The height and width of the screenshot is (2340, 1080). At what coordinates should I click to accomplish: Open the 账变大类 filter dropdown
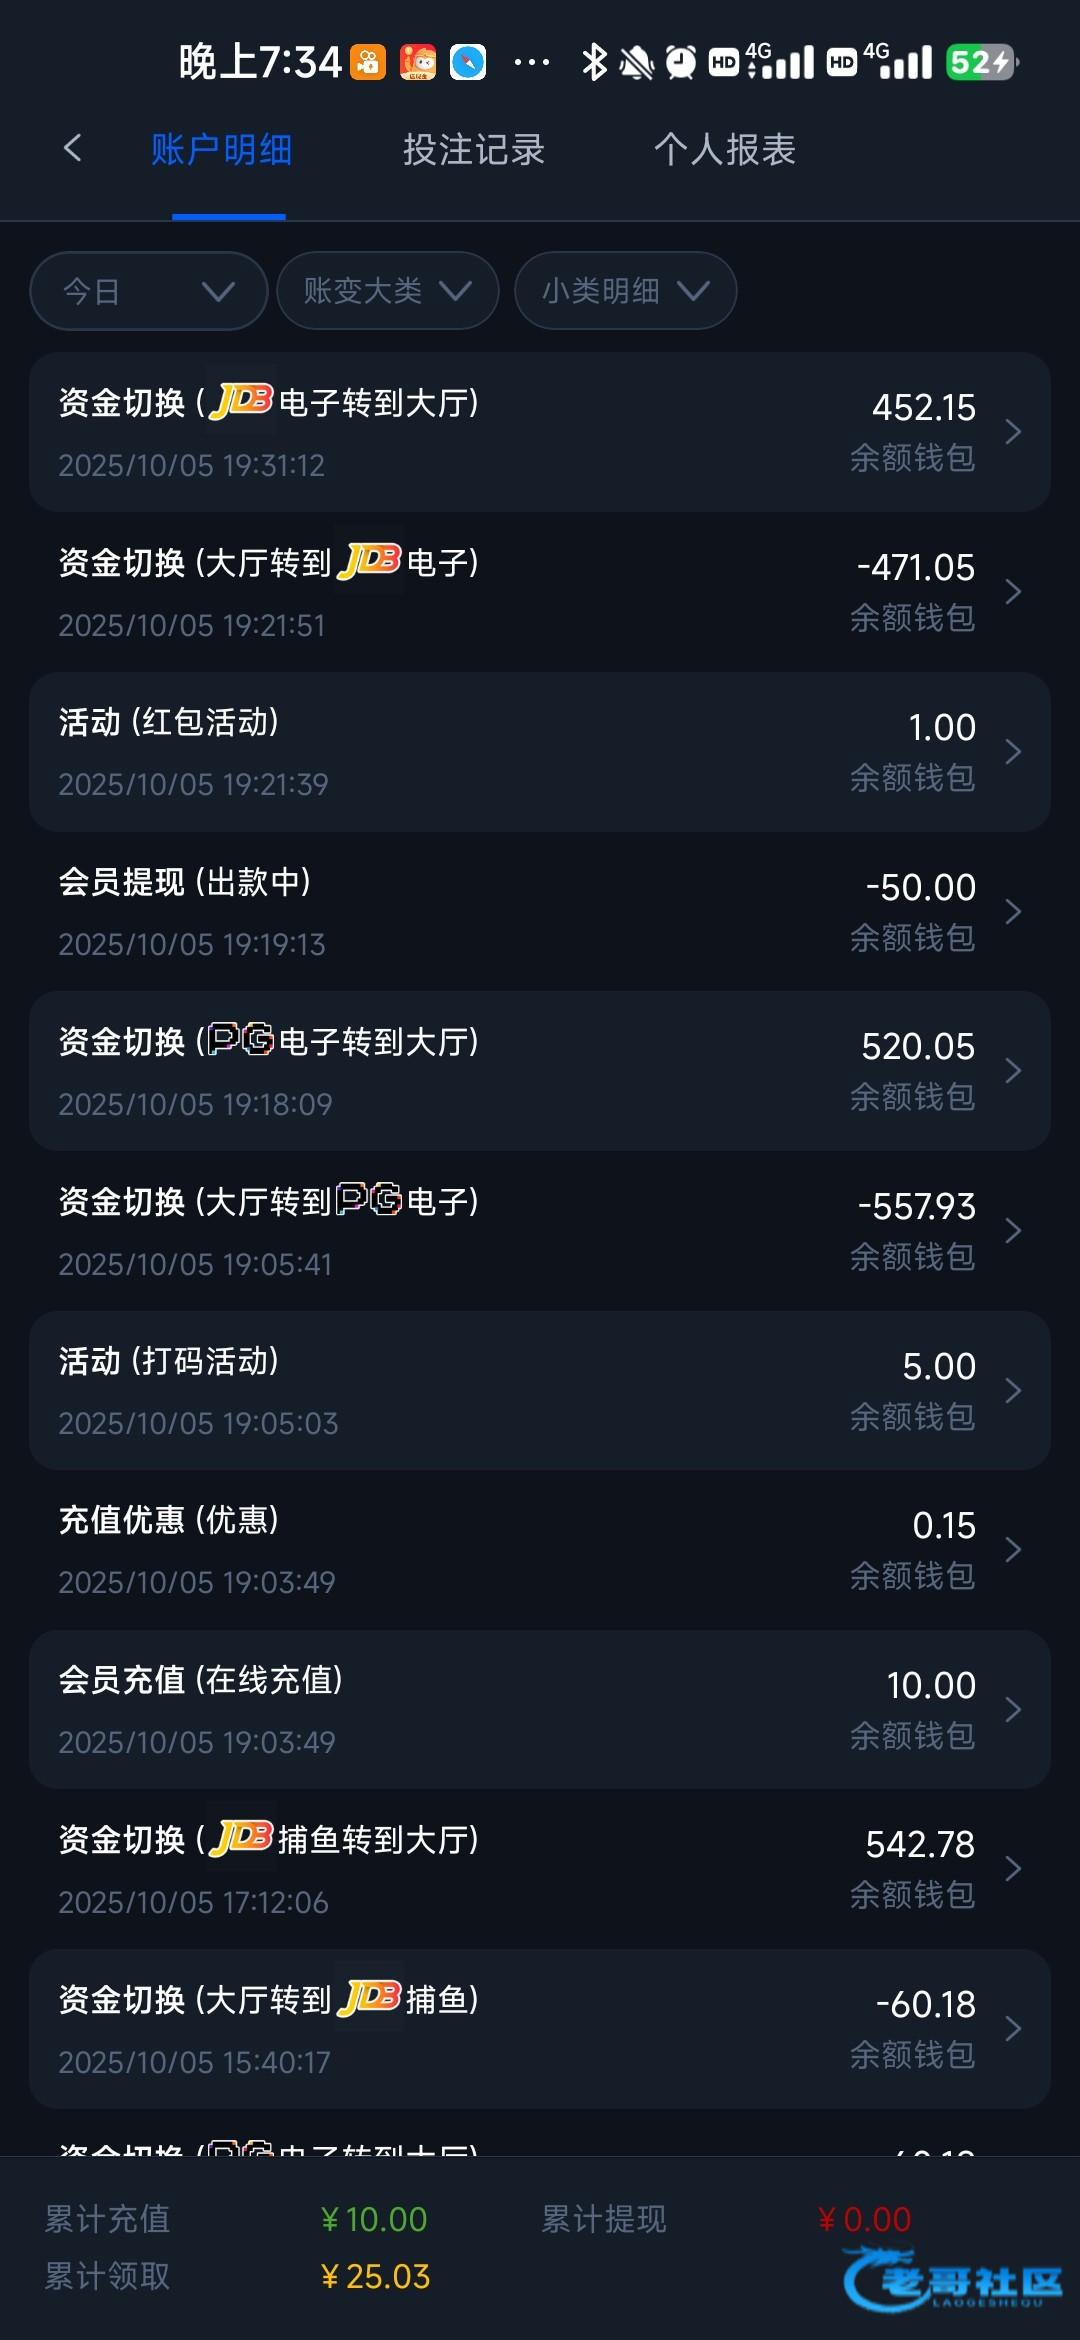[387, 291]
